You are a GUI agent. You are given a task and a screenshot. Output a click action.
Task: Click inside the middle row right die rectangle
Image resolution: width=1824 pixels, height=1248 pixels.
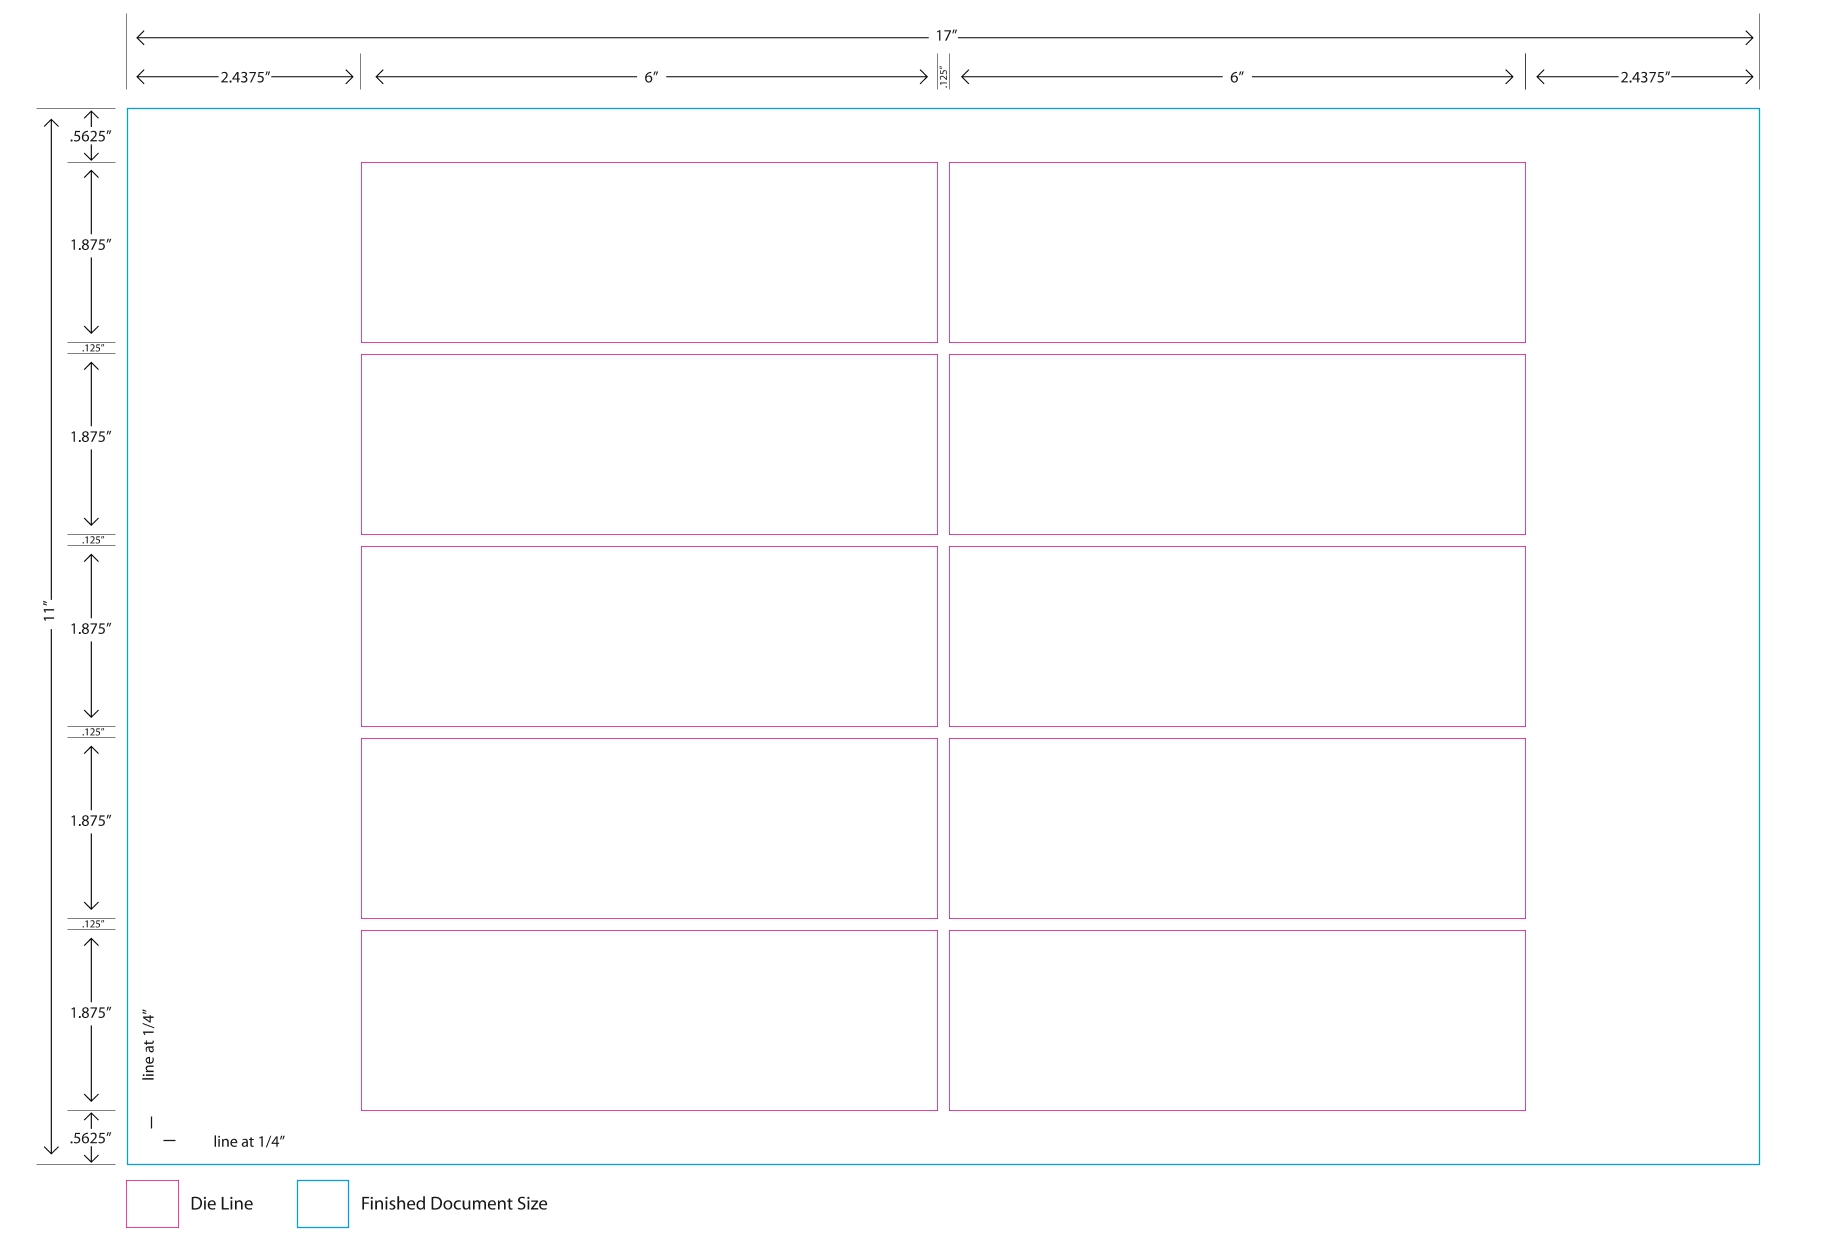click(1237, 636)
